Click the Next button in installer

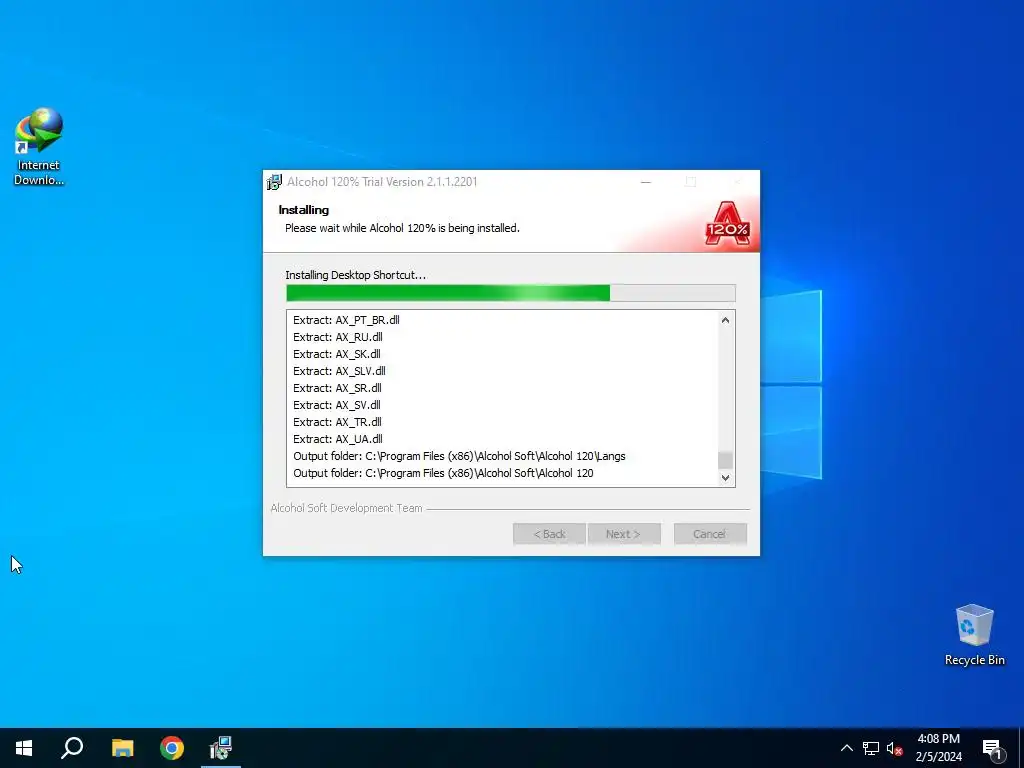coord(624,534)
